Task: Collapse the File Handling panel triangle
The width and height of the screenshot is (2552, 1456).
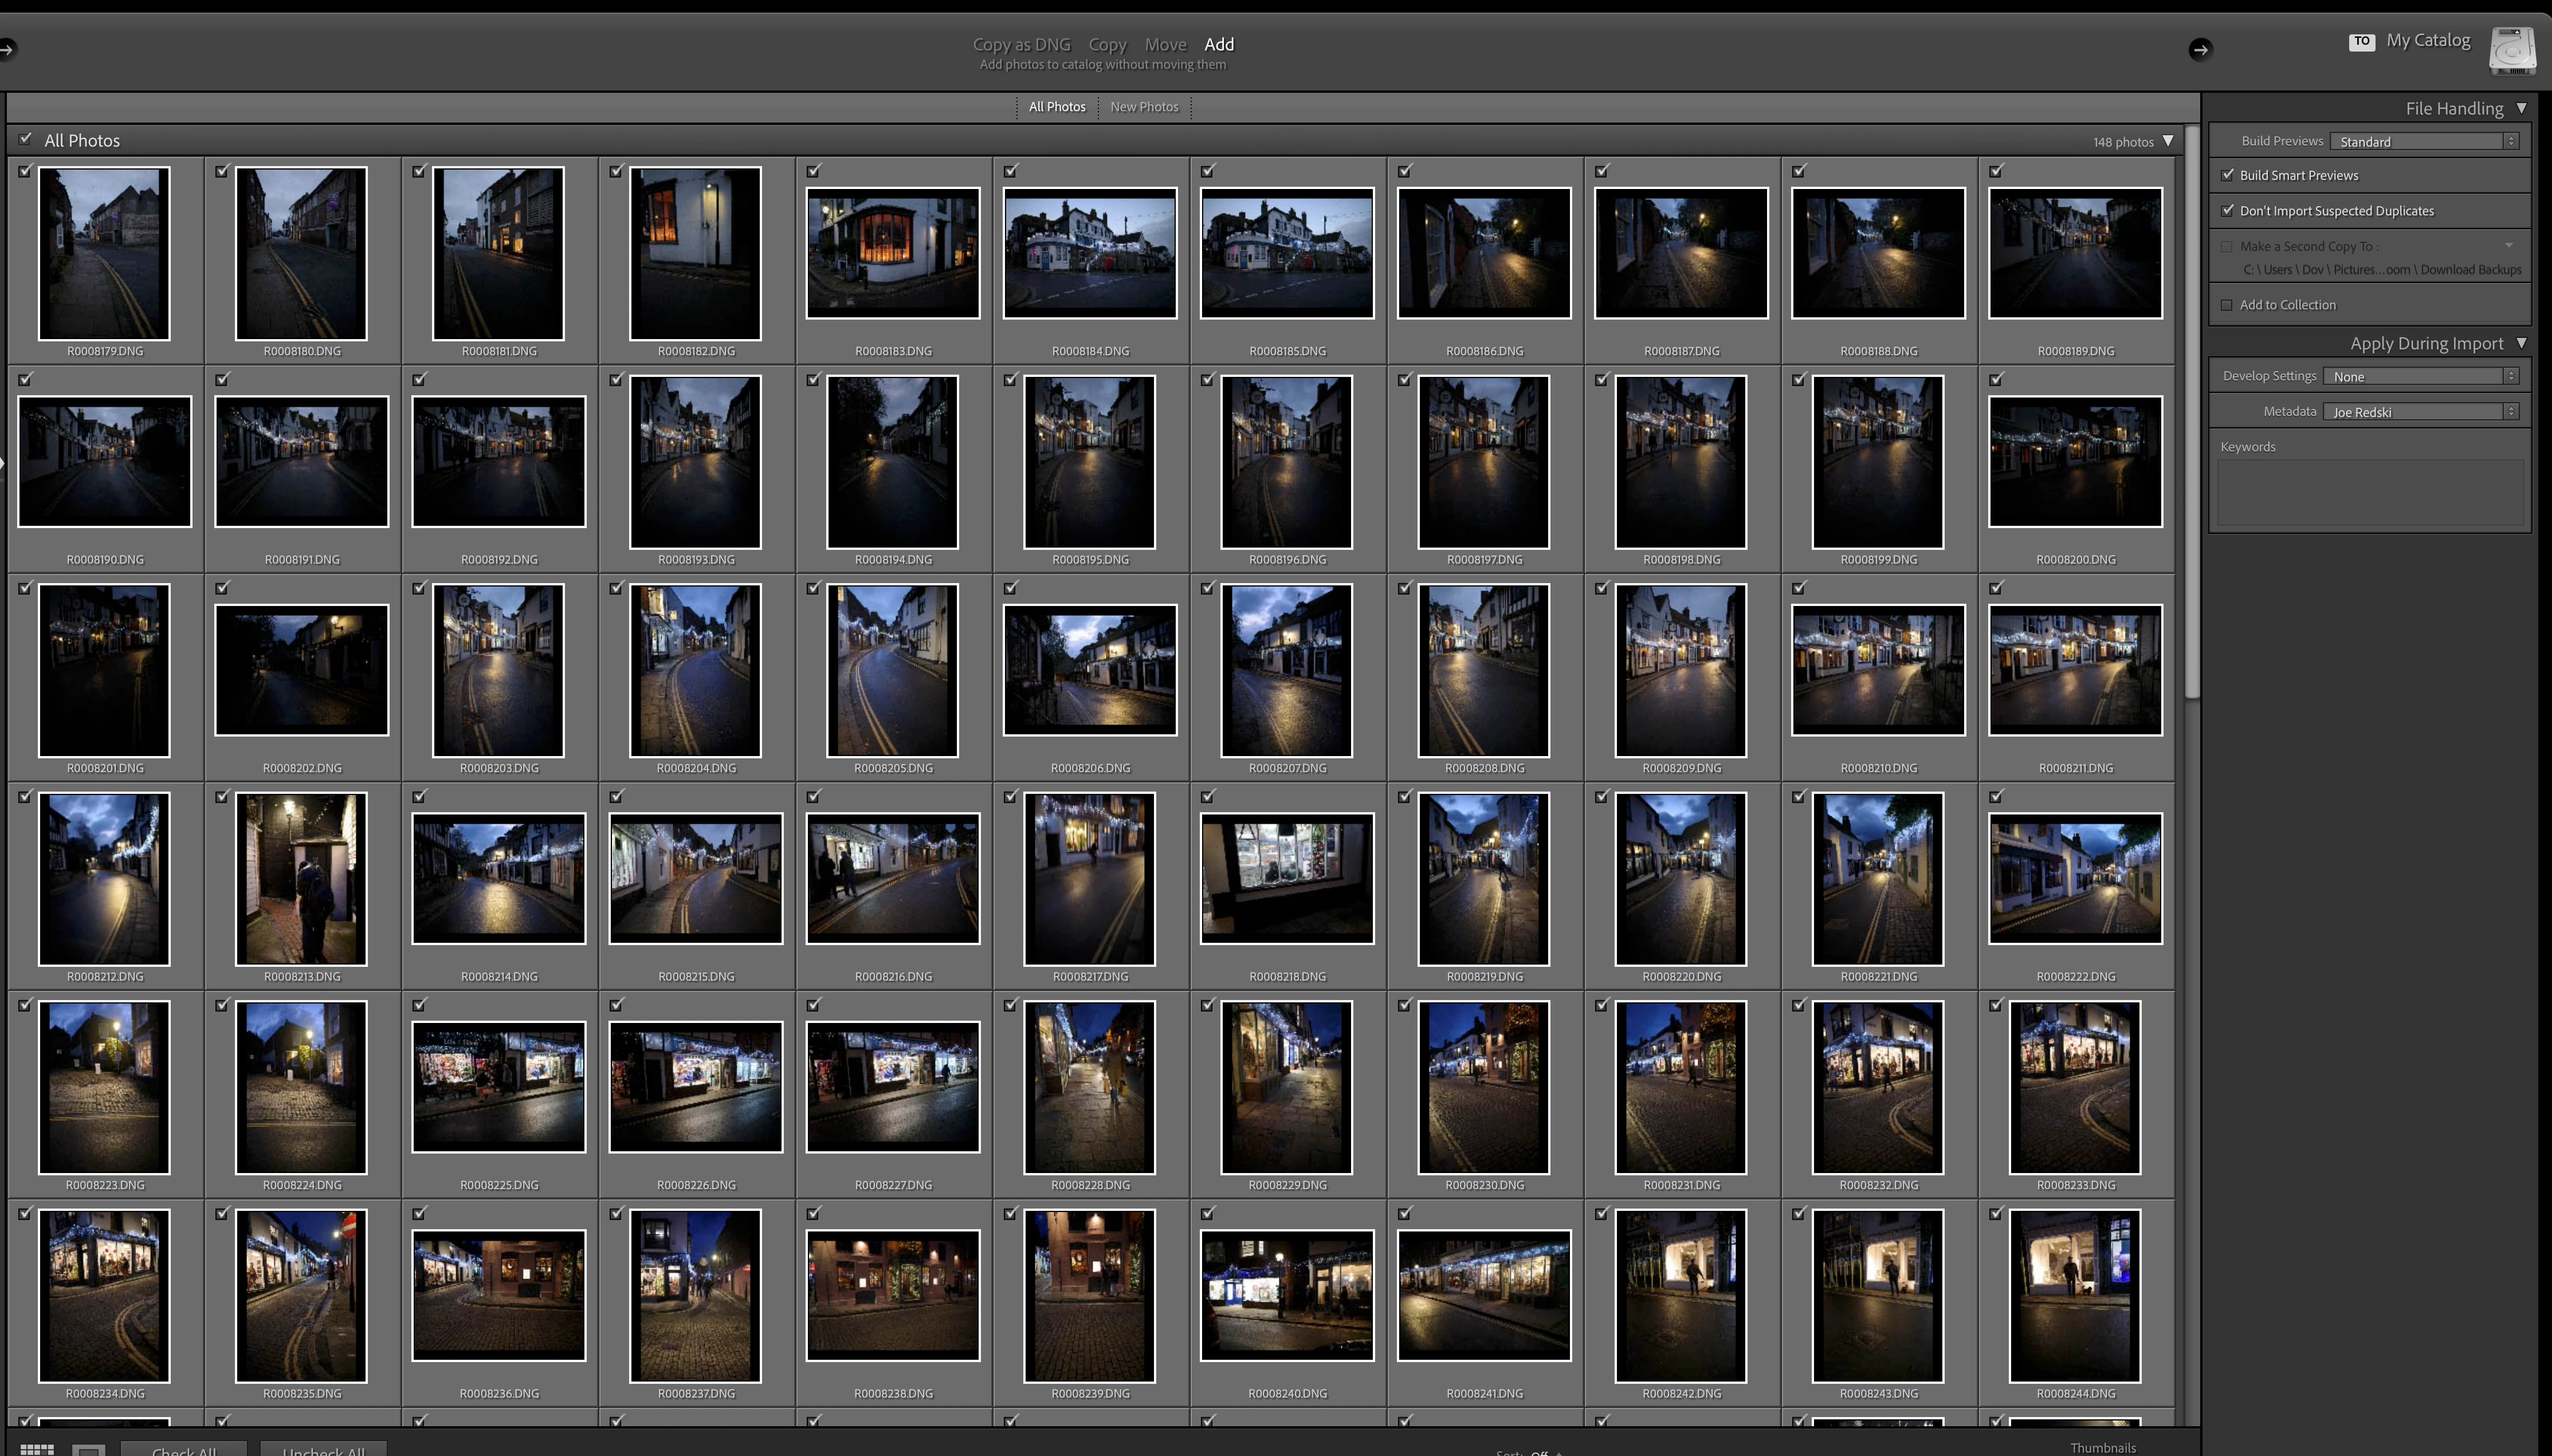Action: (x=2521, y=108)
